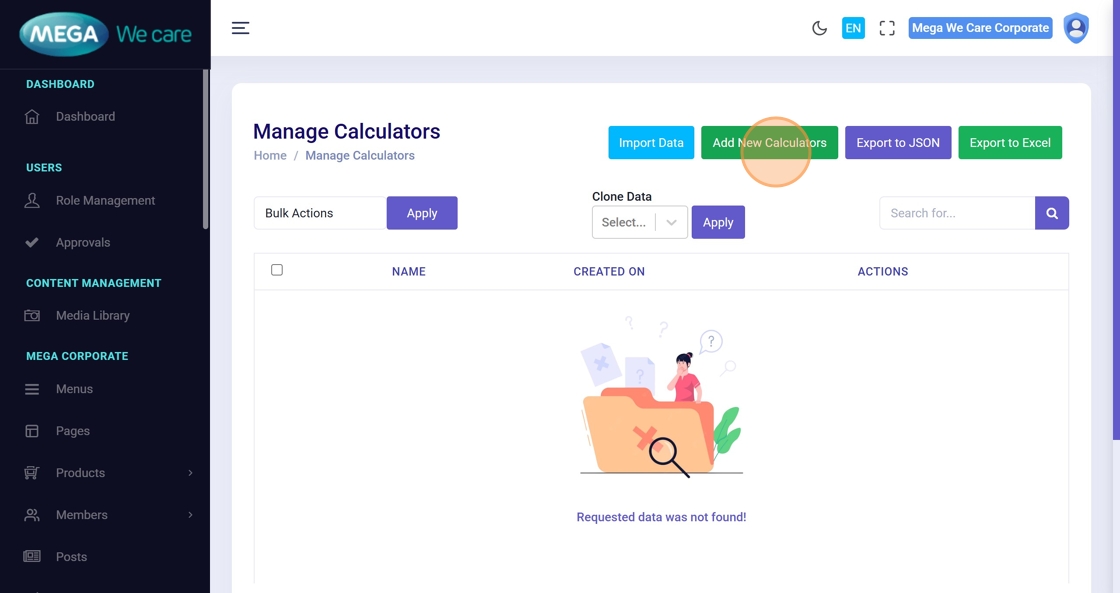
Task: Click the Products cart icon
Action: click(x=32, y=473)
